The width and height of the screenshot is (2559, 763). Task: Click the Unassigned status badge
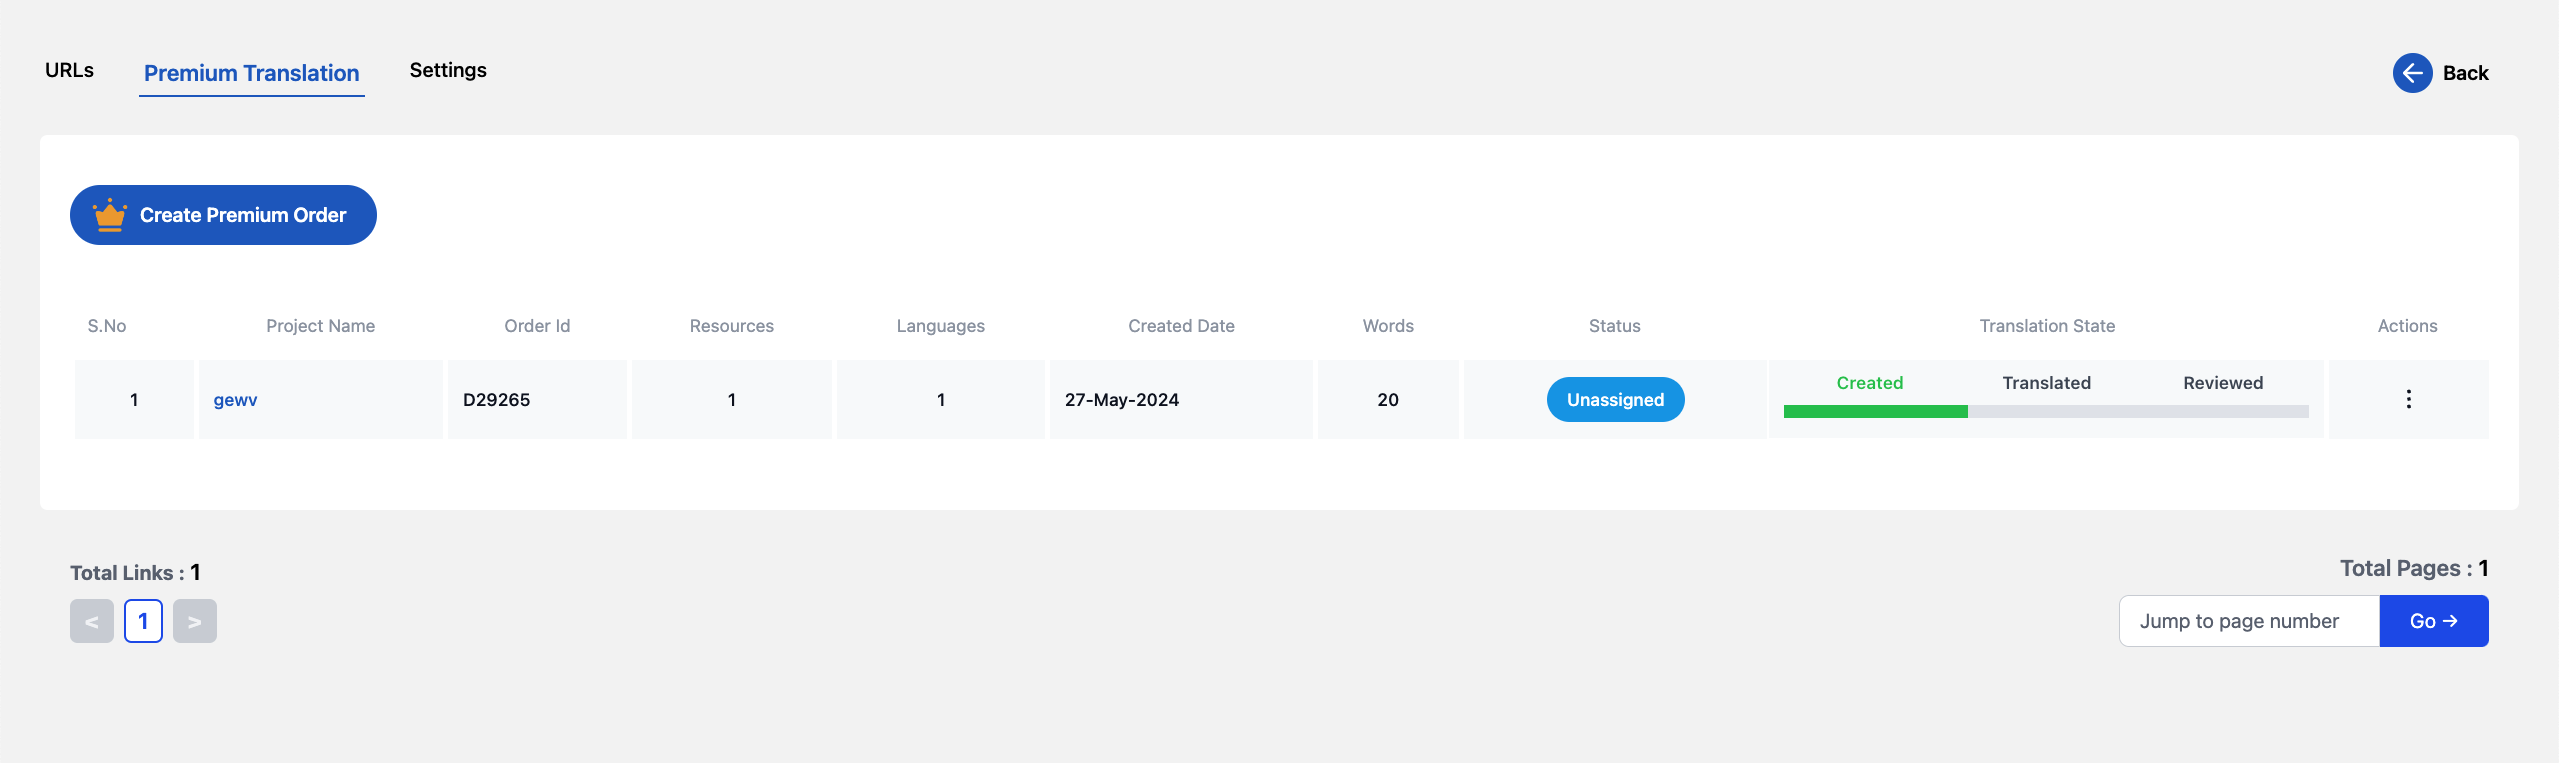[x=1615, y=400]
